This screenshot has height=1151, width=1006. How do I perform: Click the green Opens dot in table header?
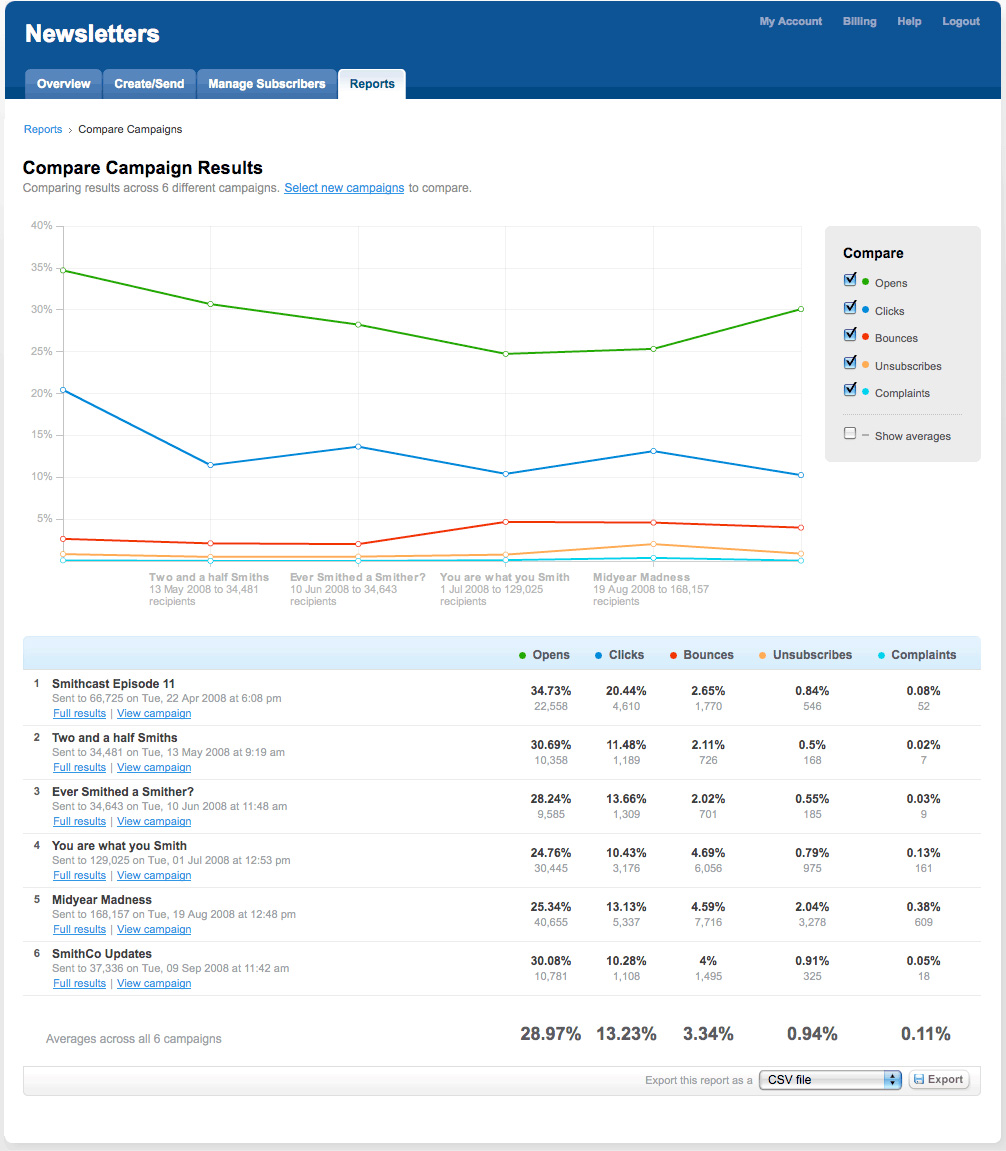[x=522, y=656]
